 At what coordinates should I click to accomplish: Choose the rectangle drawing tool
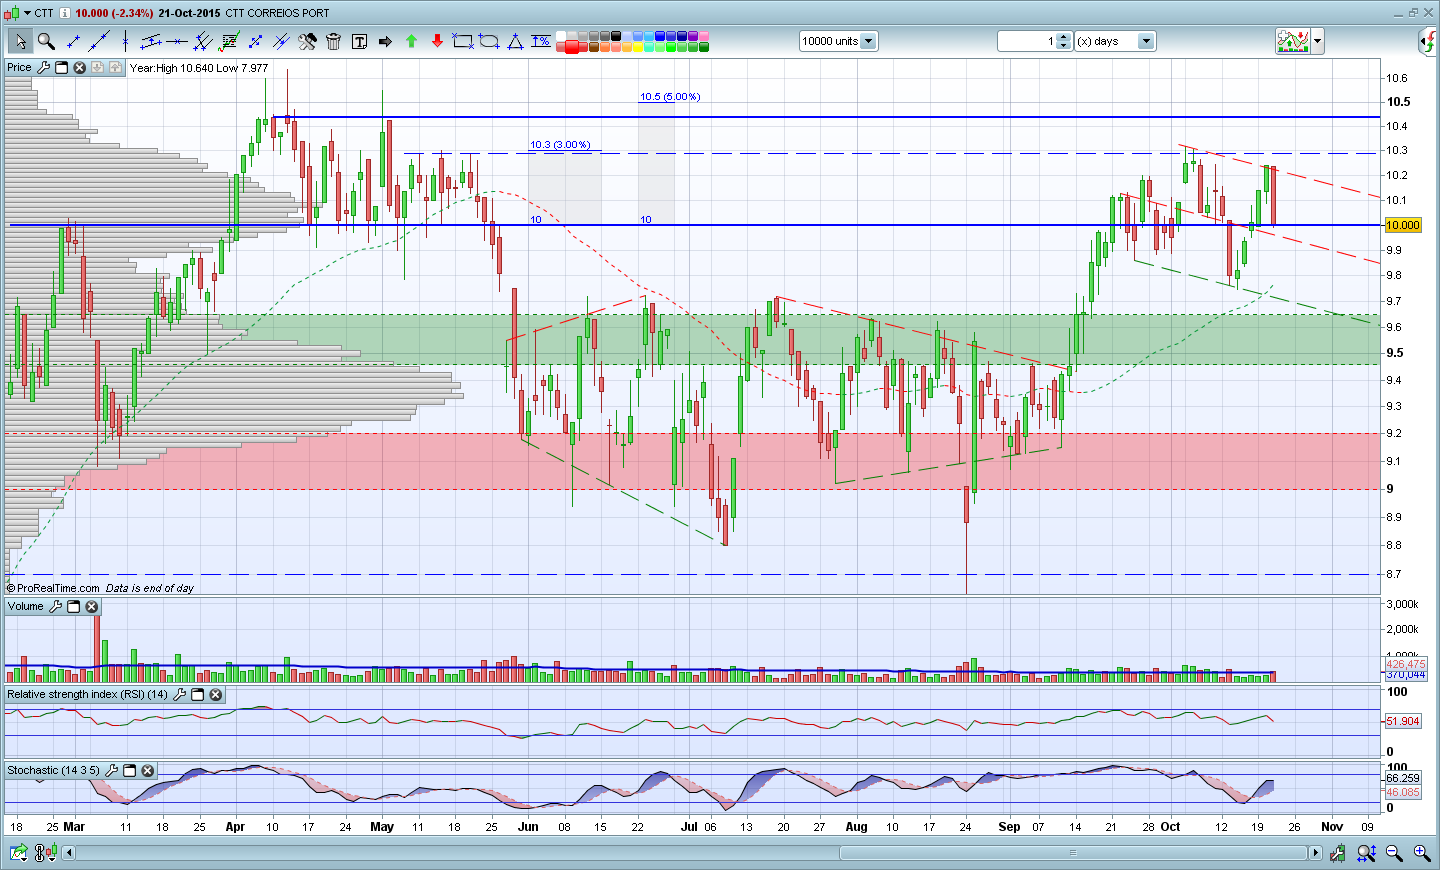click(x=462, y=41)
